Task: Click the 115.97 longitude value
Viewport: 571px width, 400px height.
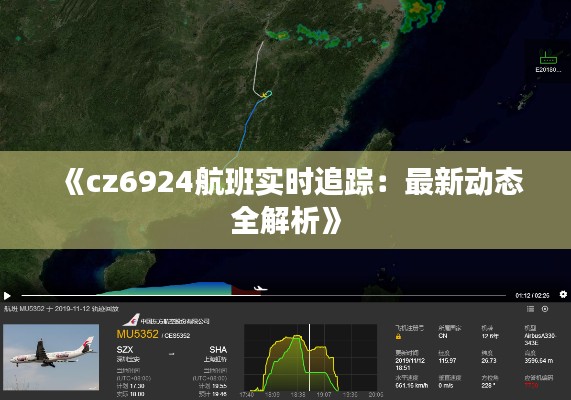Action: pos(447,361)
